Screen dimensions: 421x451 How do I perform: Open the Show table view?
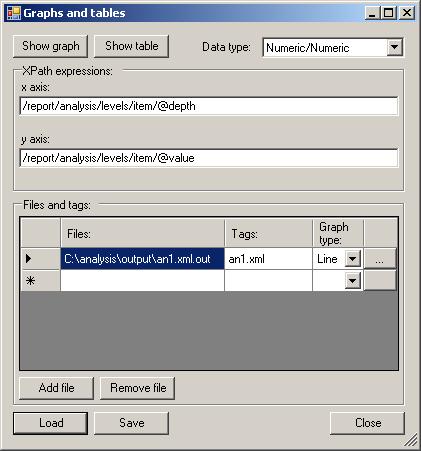(x=132, y=46)
